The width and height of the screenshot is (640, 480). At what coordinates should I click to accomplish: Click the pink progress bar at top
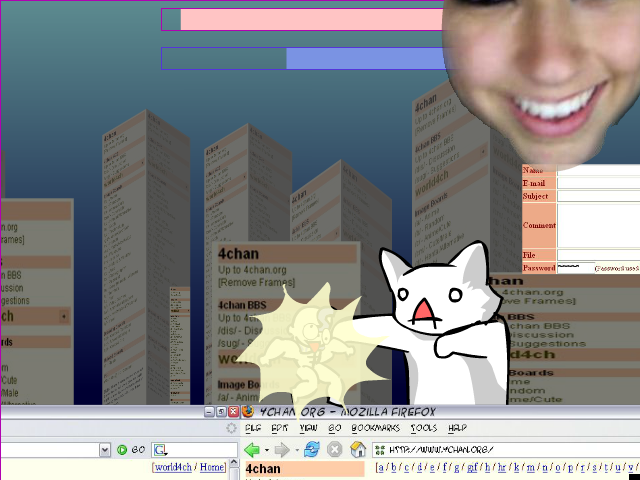[x=310, y=20]
